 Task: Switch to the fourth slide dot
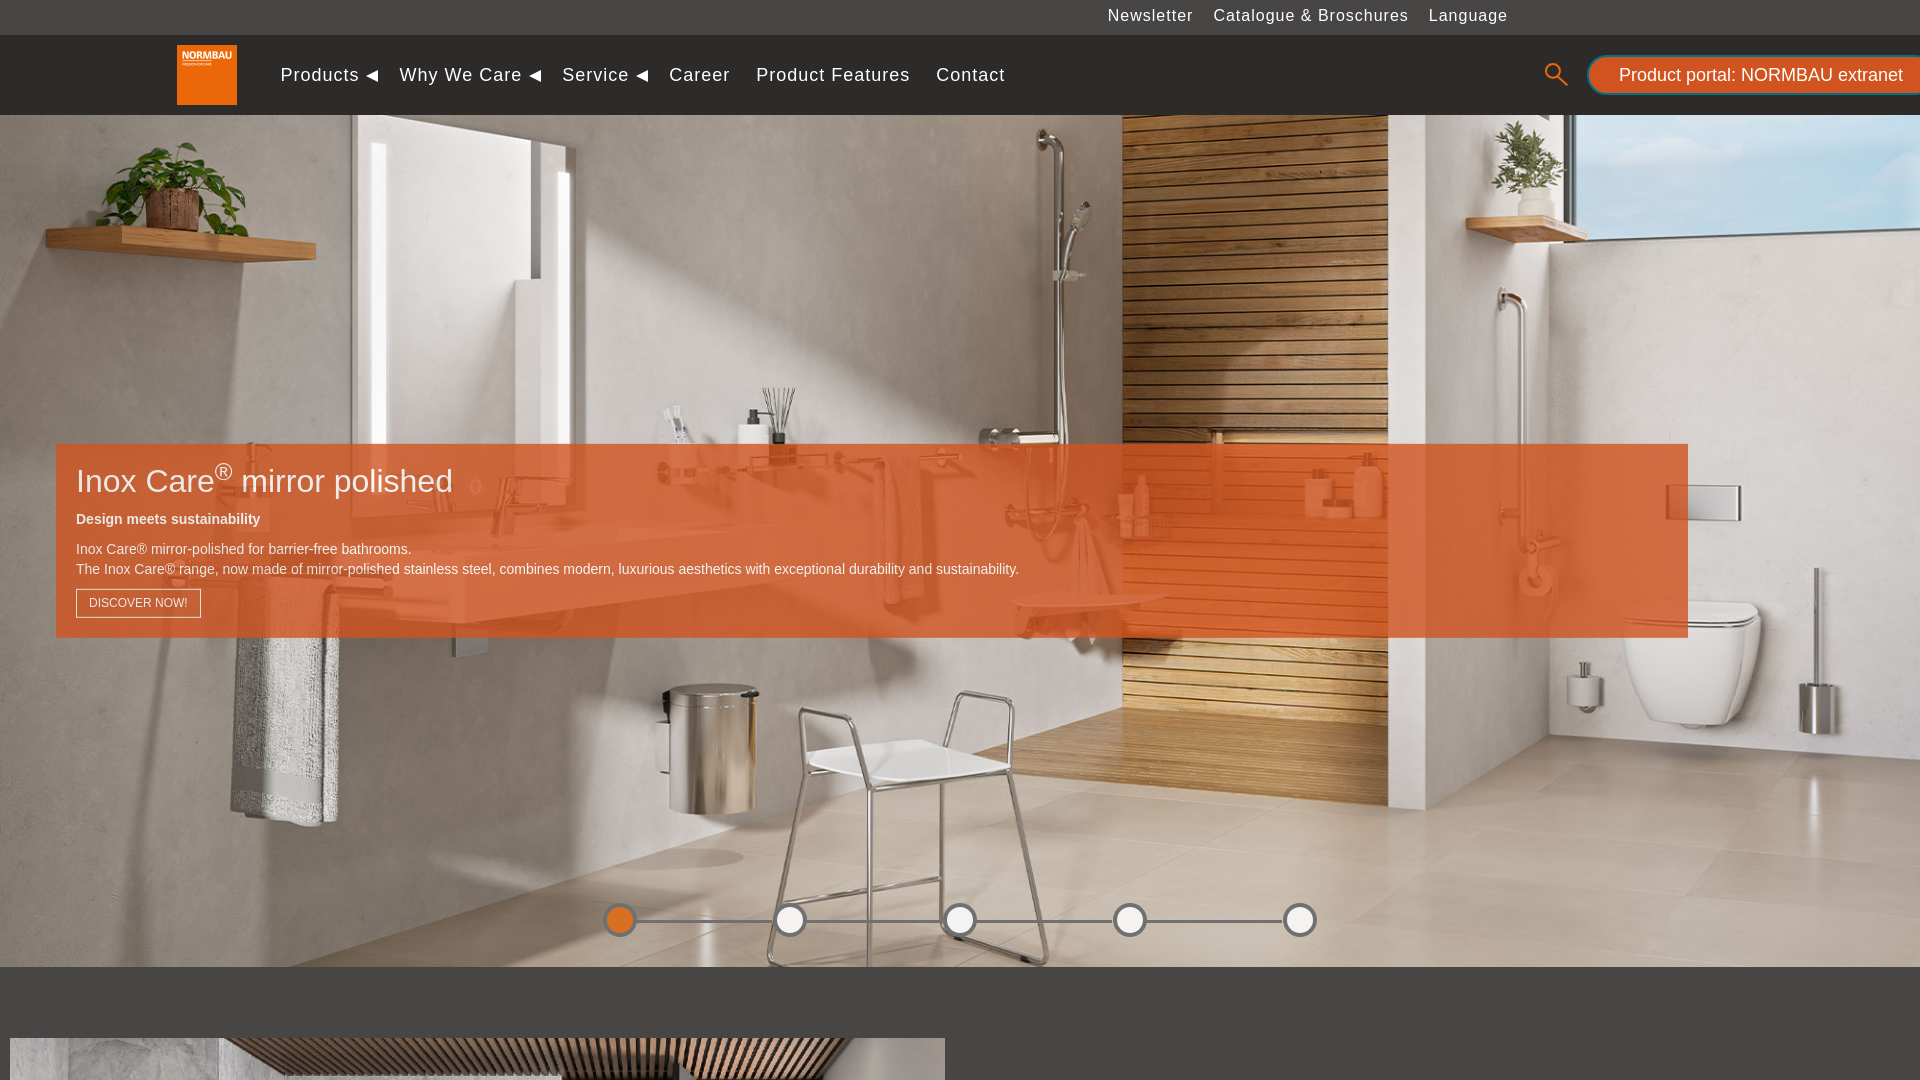tap(1130, 920)
